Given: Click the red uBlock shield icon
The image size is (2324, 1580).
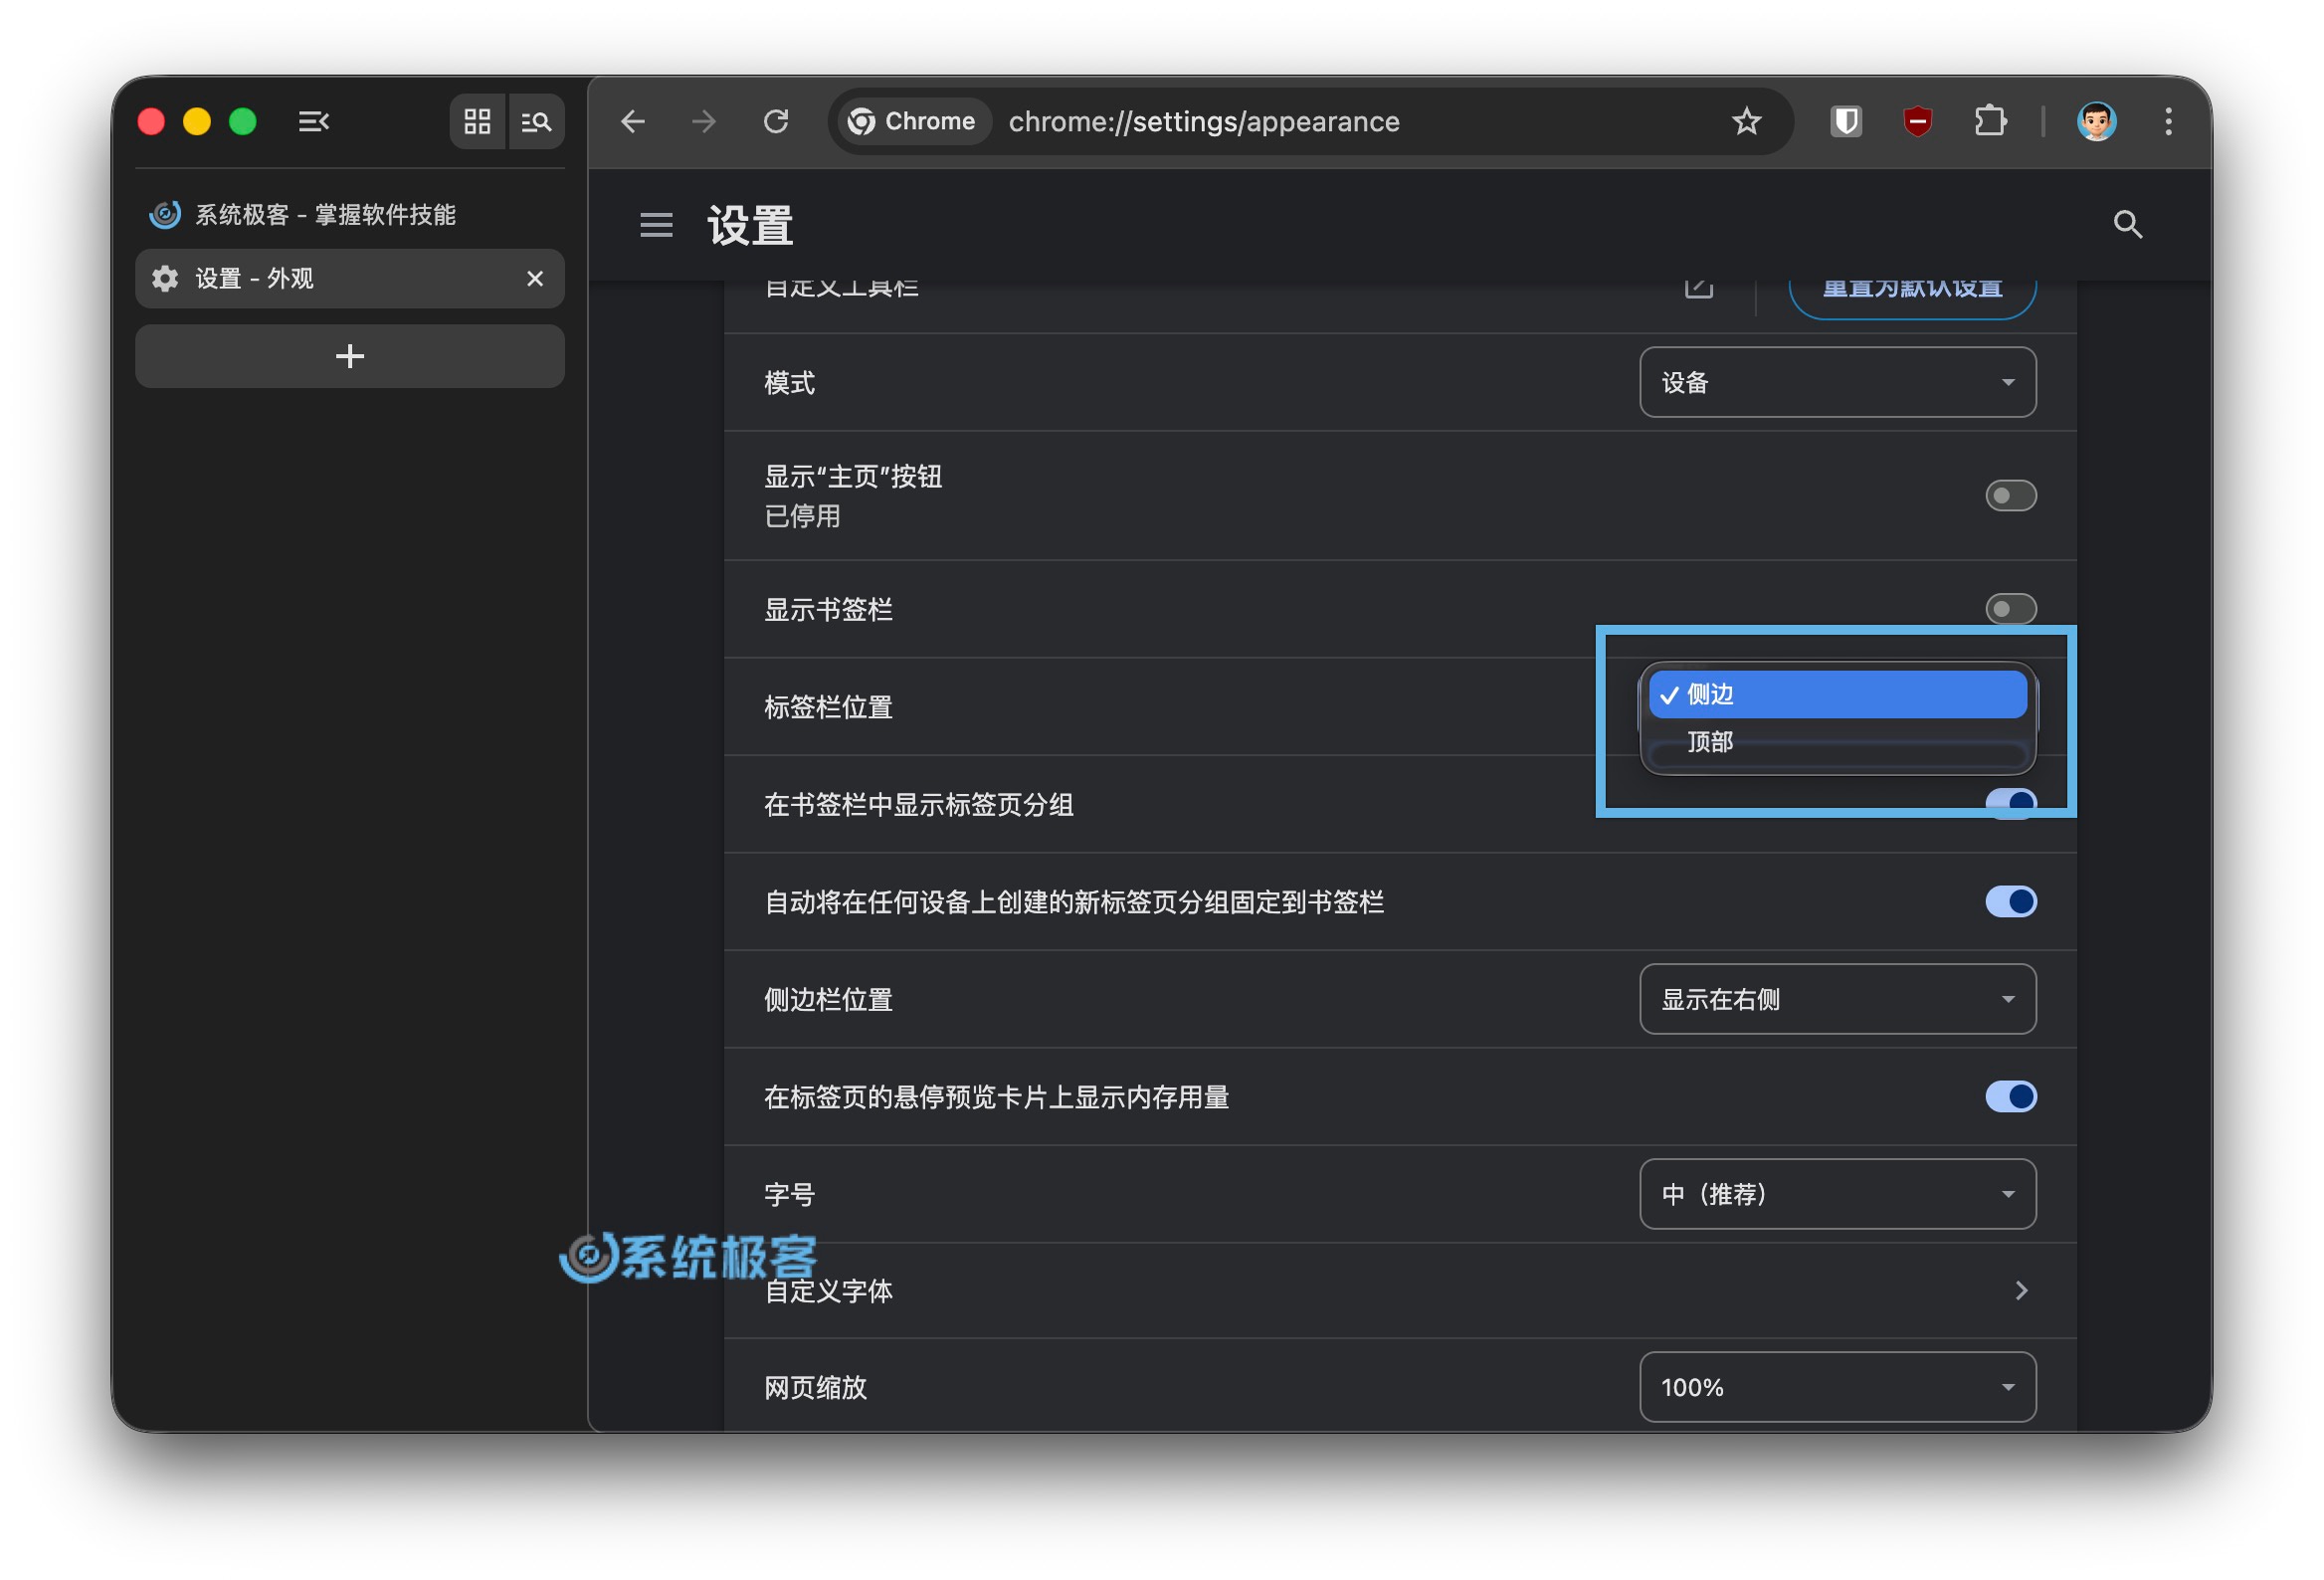Looking at the screenshot, I should click(1917, 122).
